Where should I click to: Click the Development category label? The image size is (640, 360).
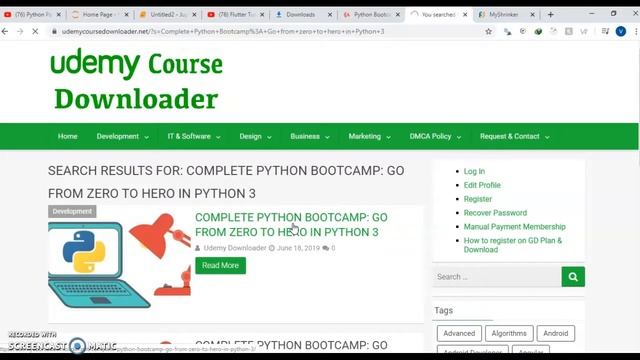72,211
